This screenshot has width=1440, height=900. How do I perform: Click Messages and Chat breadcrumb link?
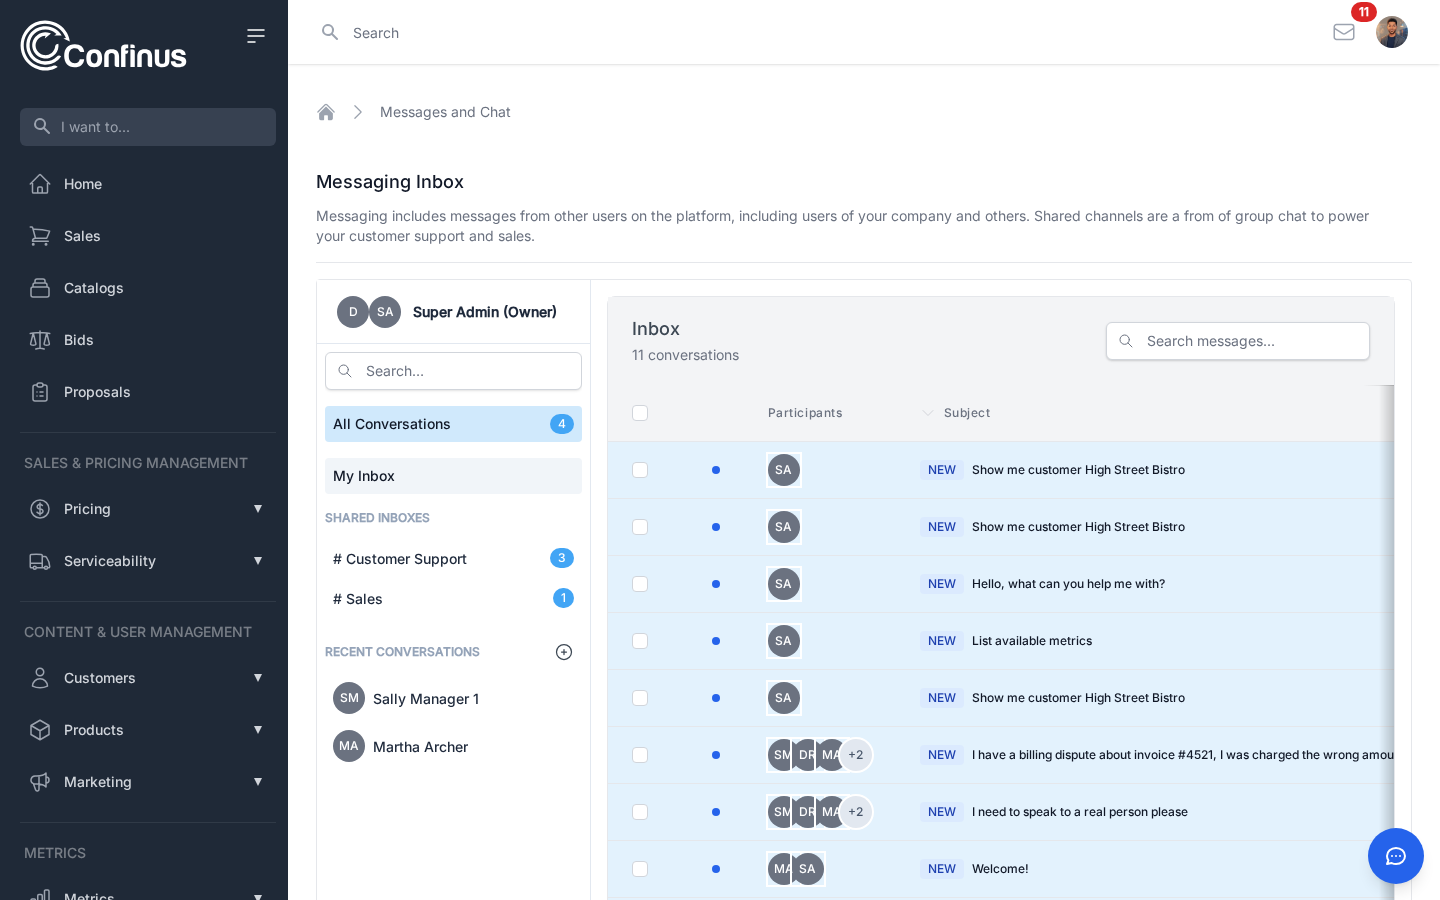(445, 112)
